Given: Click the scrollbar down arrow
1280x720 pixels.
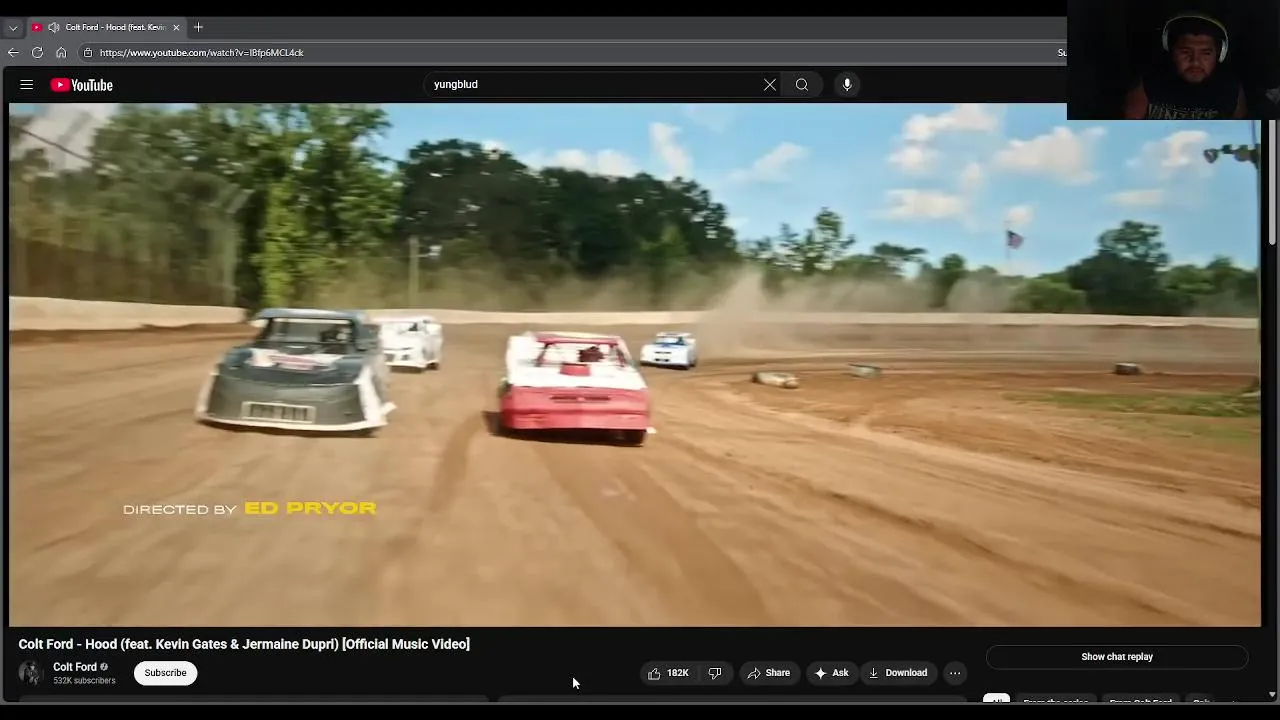Looking at the screenshot, I should click(x=1272, y=694).
